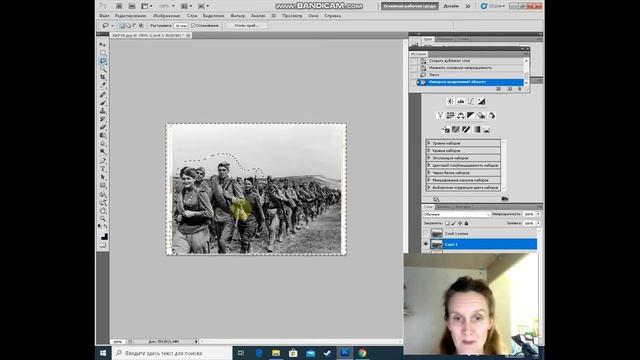The height and width of the screenshot is (360, 640).
Task: Select the Horizontal Type tool
Action: (x=103, y=169)
